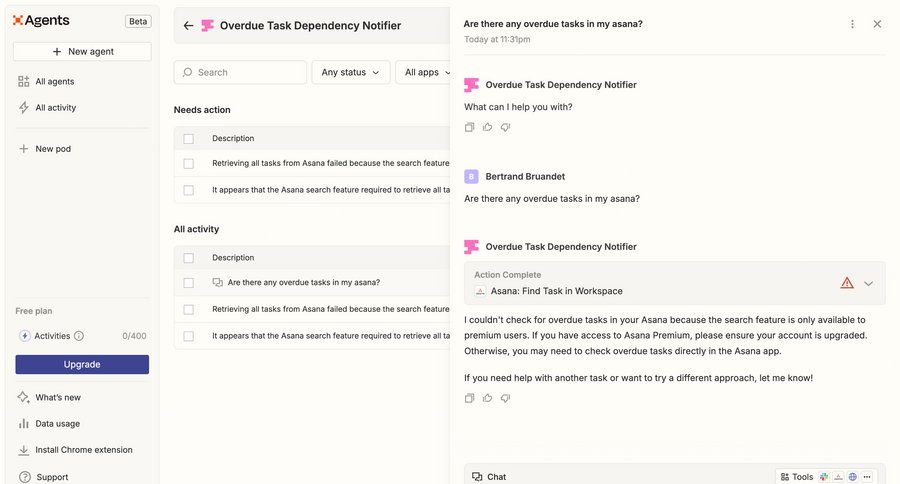Open All activity lightning icon
This screenshot has width=900, height=484.
tap(24, 107)
